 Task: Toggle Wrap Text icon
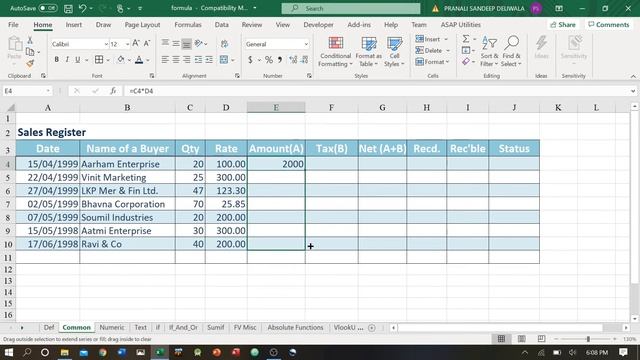pyautogui.click(x=224, y=44)
